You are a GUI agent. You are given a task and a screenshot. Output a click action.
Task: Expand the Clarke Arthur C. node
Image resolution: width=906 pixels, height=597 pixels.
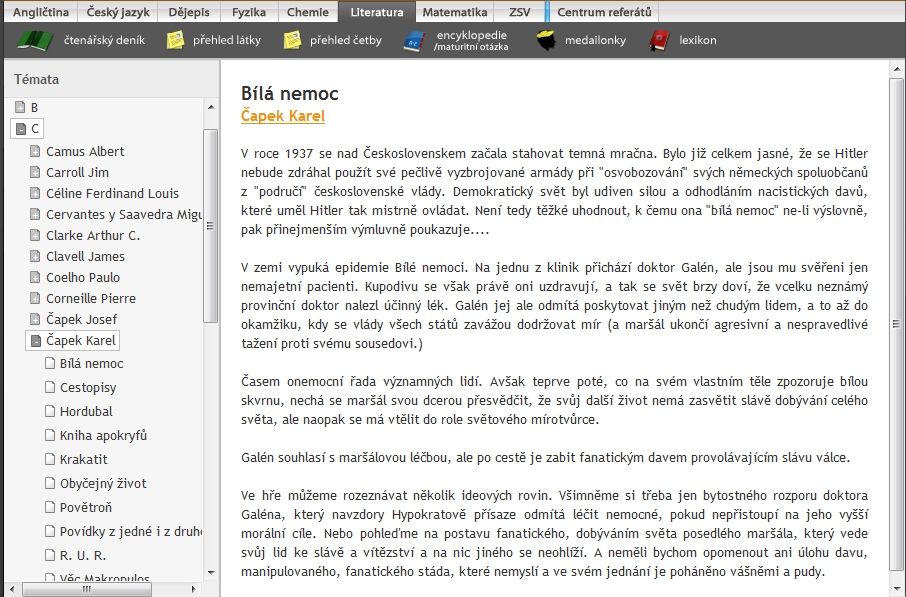coord(35,235)
